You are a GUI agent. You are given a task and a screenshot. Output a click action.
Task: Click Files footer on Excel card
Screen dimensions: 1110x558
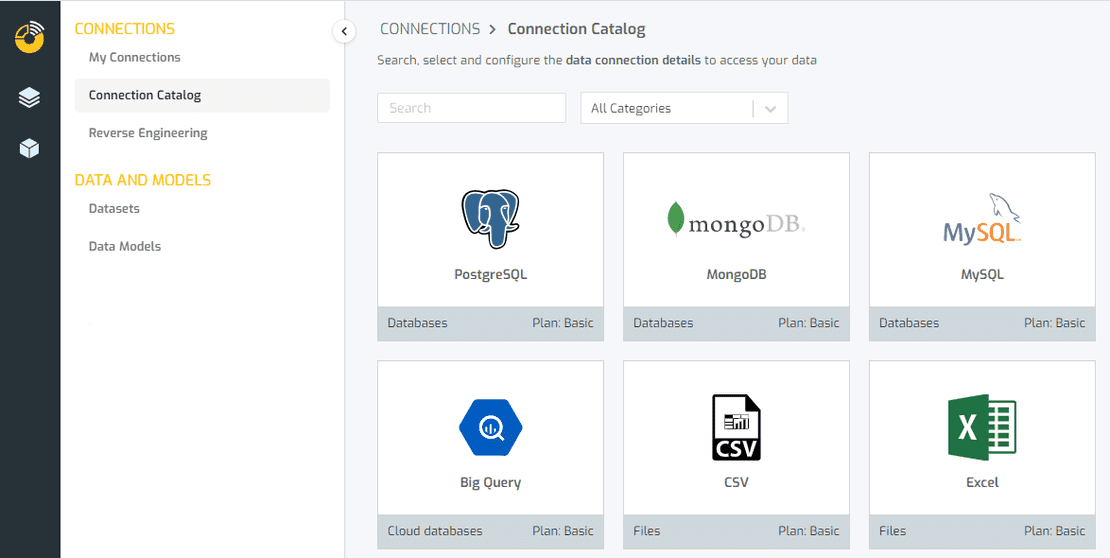[892, 530]
